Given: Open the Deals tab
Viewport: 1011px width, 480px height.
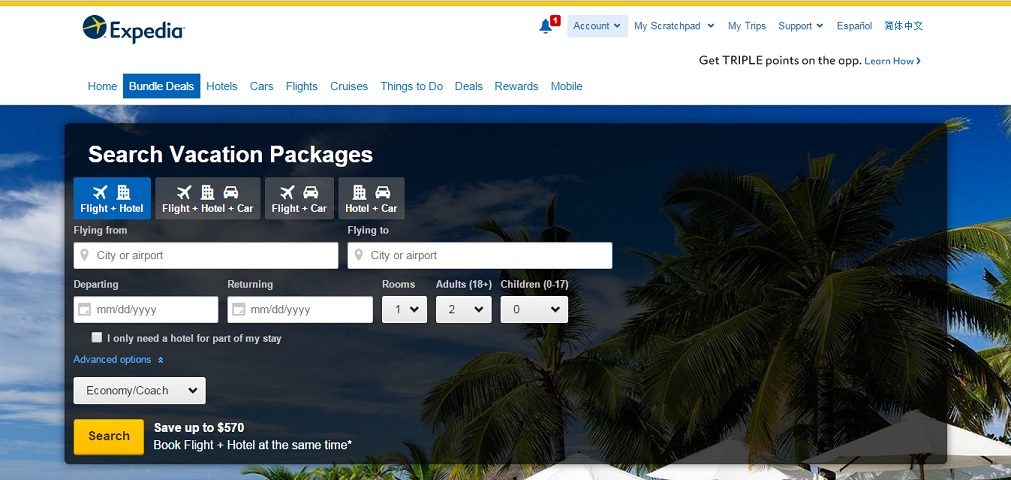Looking at the screenshot, I should coord(469,86).
